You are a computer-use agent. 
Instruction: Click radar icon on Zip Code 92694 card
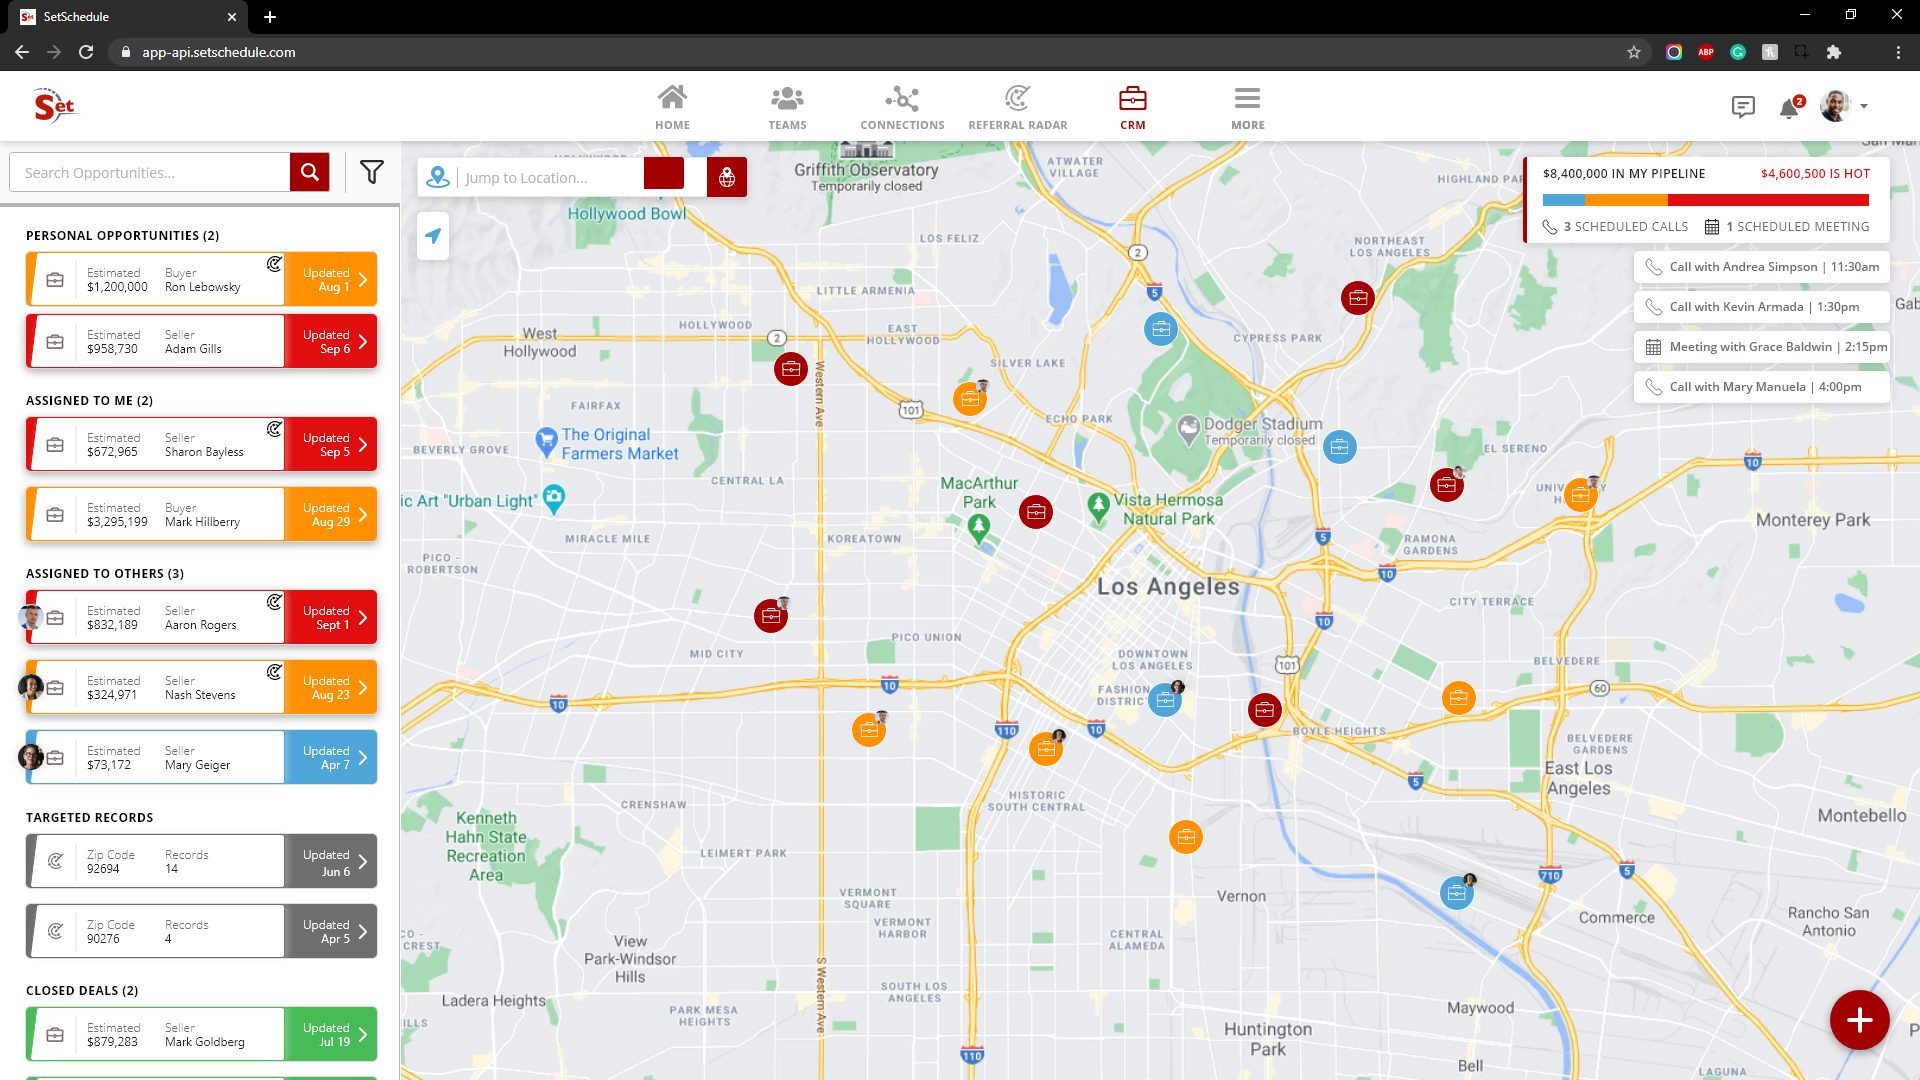click(x=55, y=861)
